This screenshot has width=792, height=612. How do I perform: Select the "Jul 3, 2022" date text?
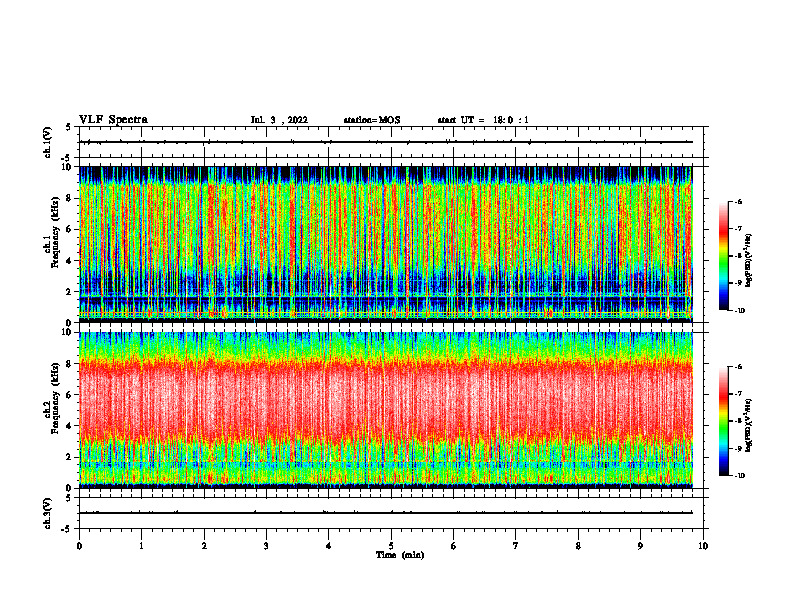(x=279, y=120)
